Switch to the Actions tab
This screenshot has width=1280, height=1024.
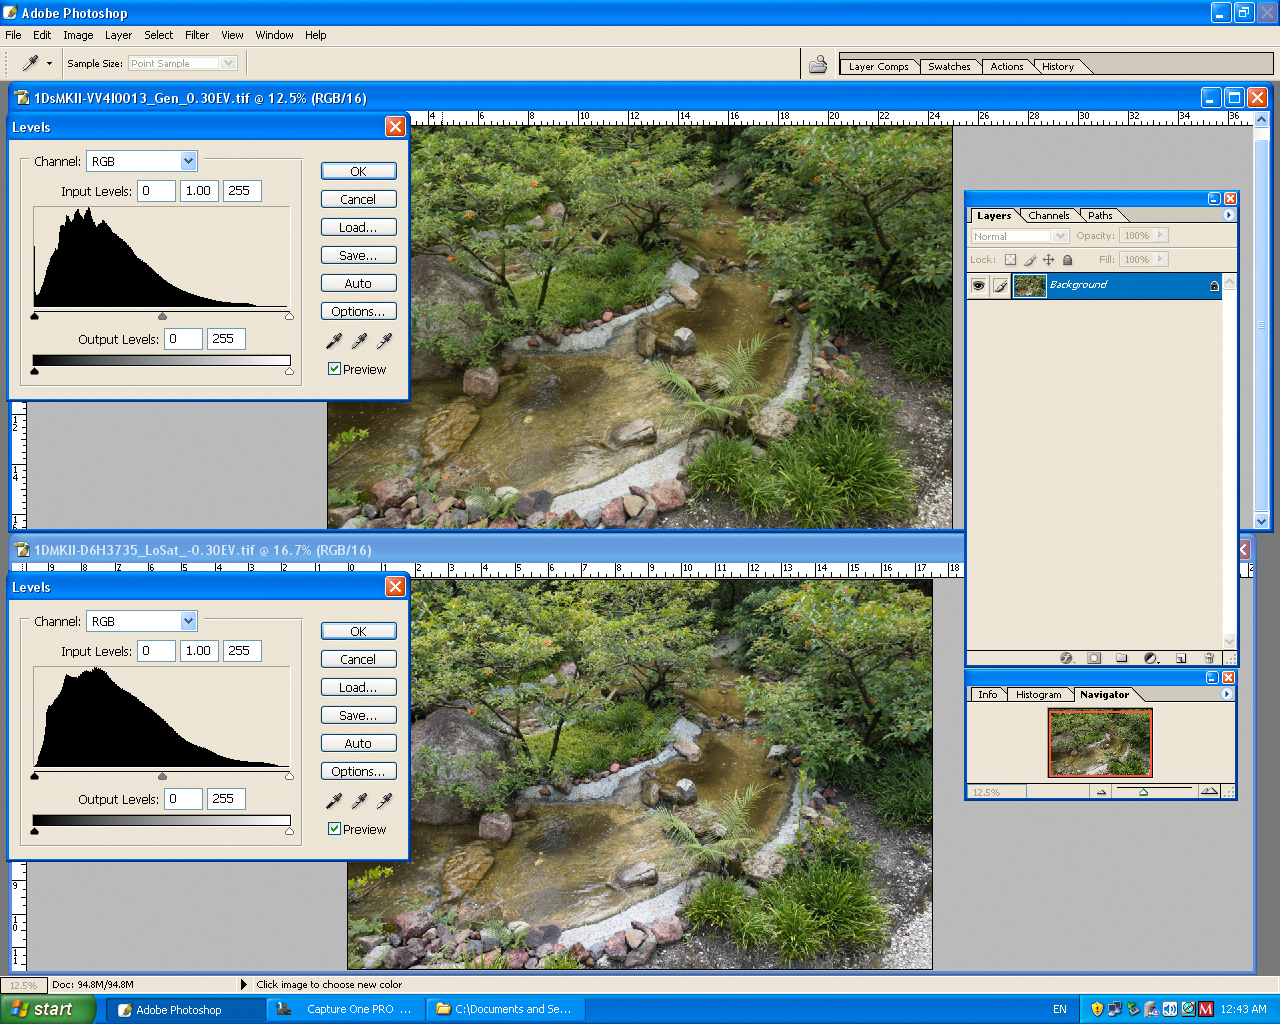pos(1006,67)
